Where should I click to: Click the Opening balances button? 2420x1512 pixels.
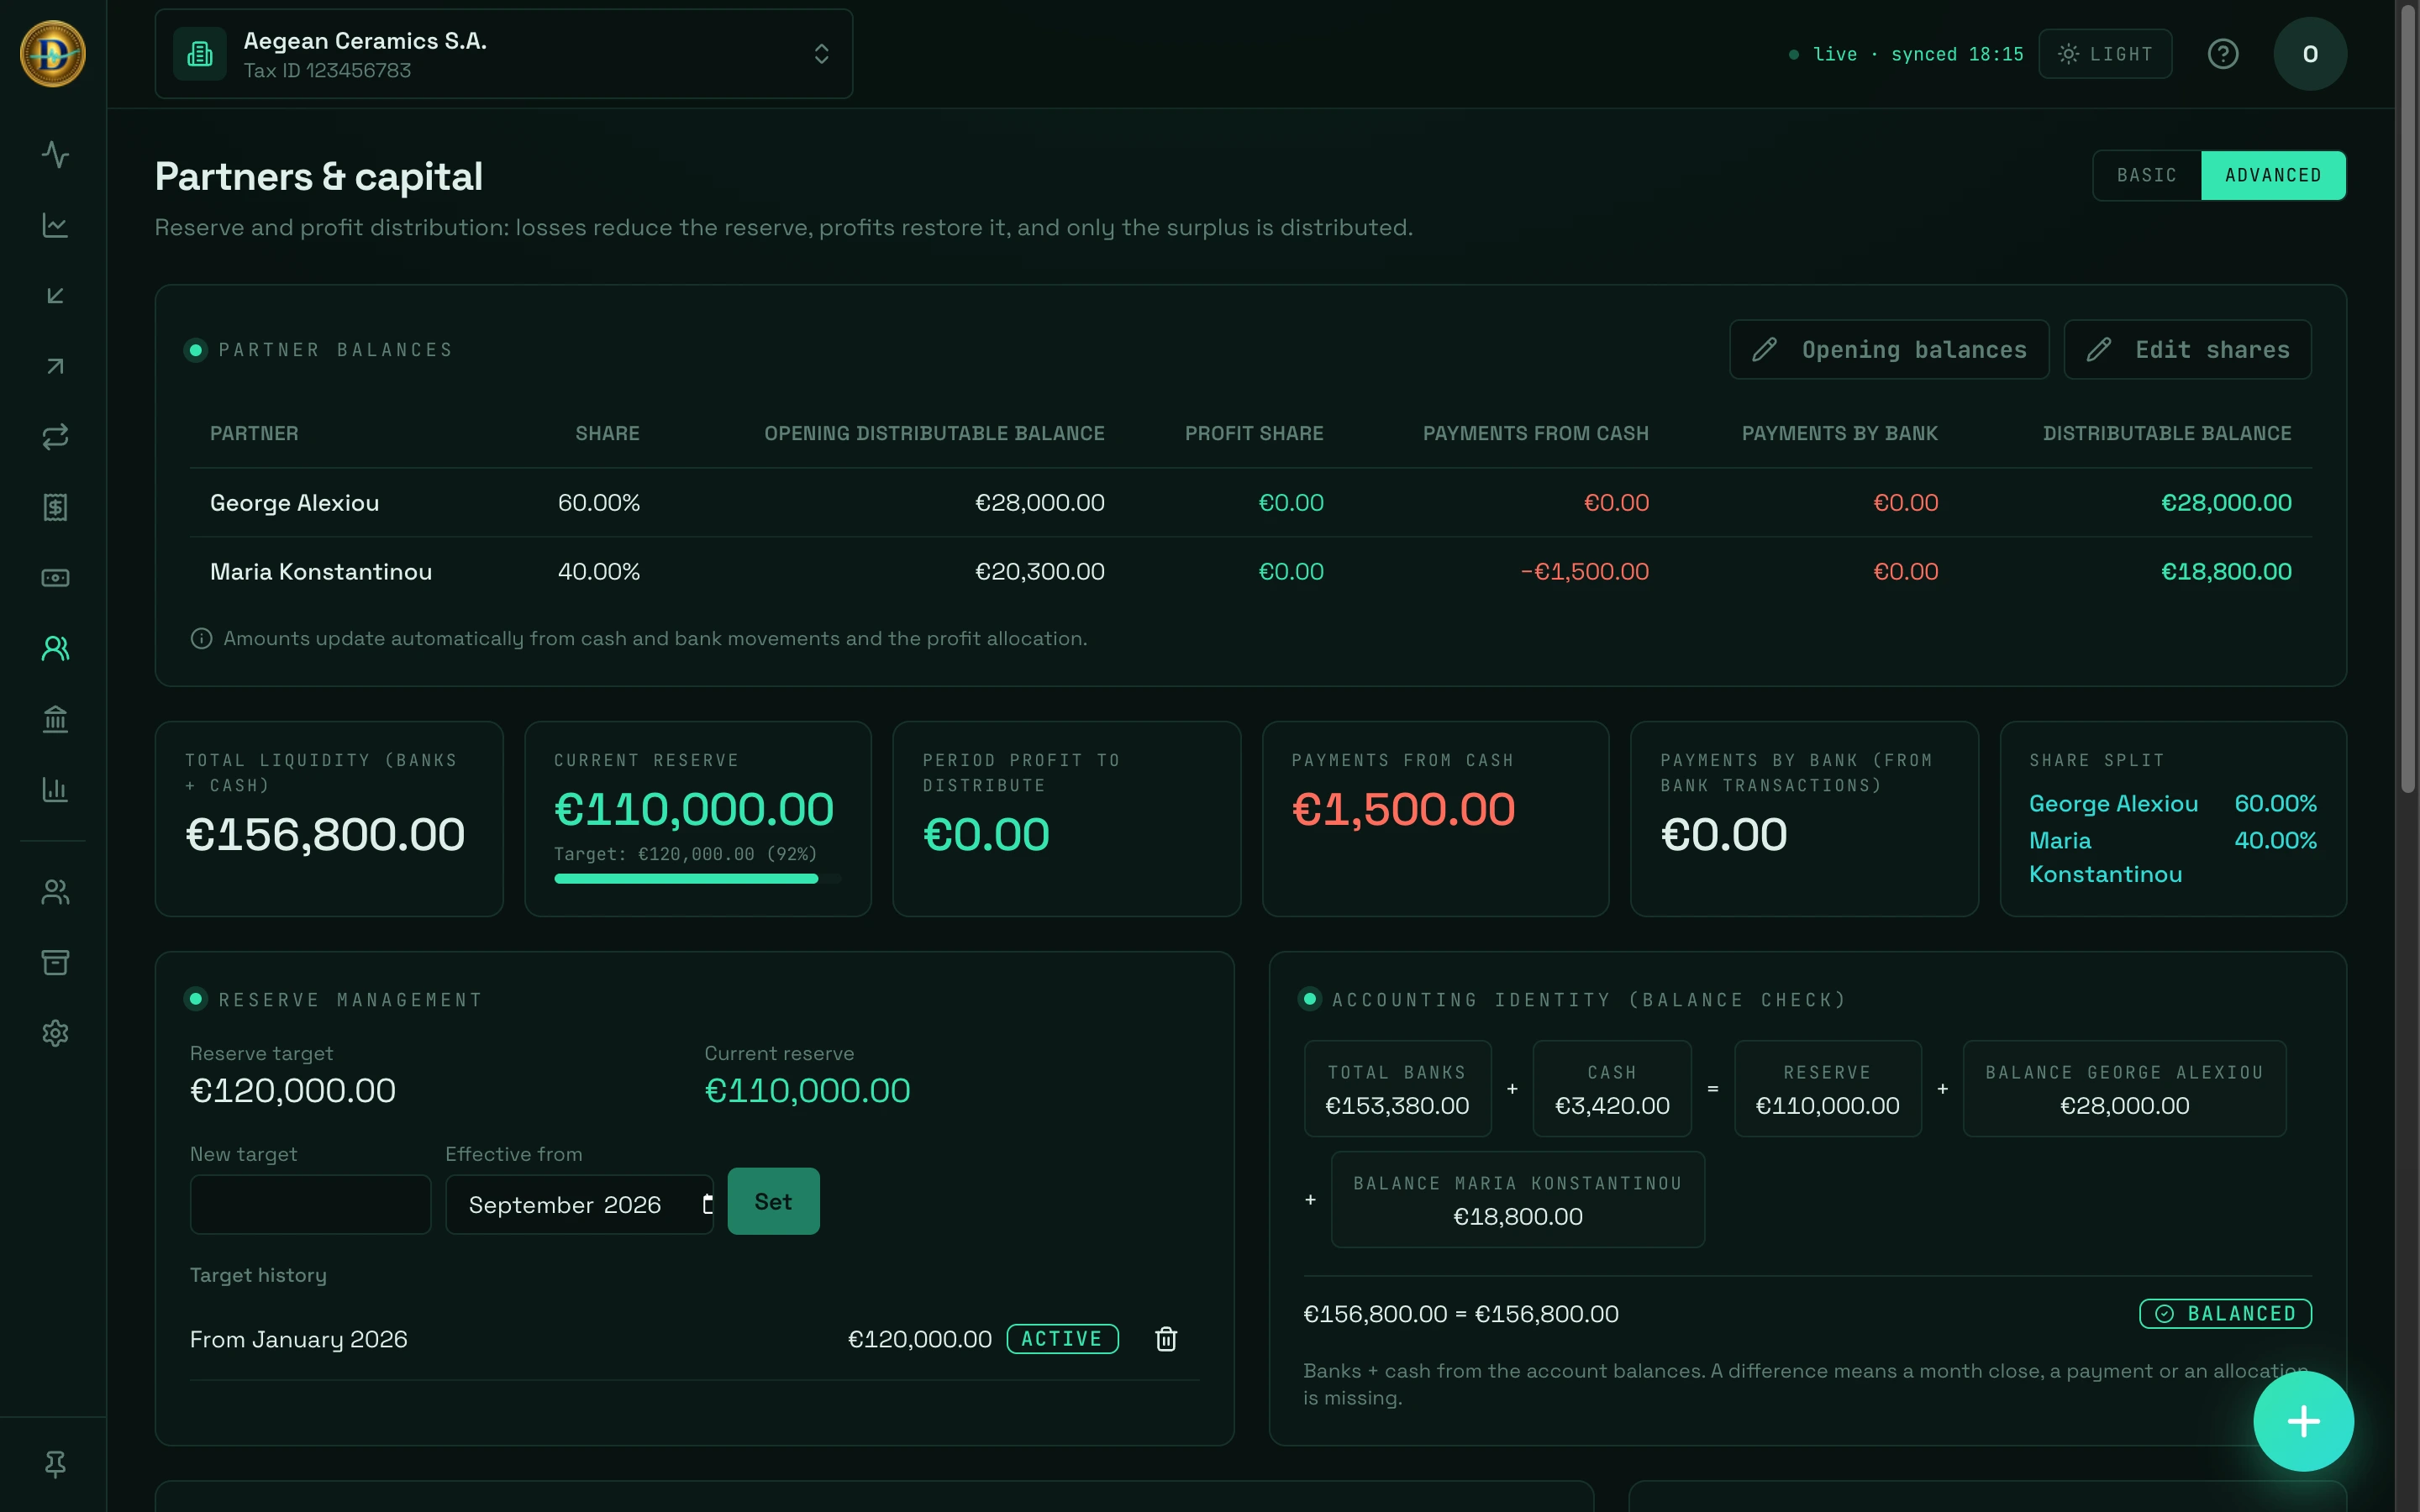pyautogui.click(x=1889, y=350)
